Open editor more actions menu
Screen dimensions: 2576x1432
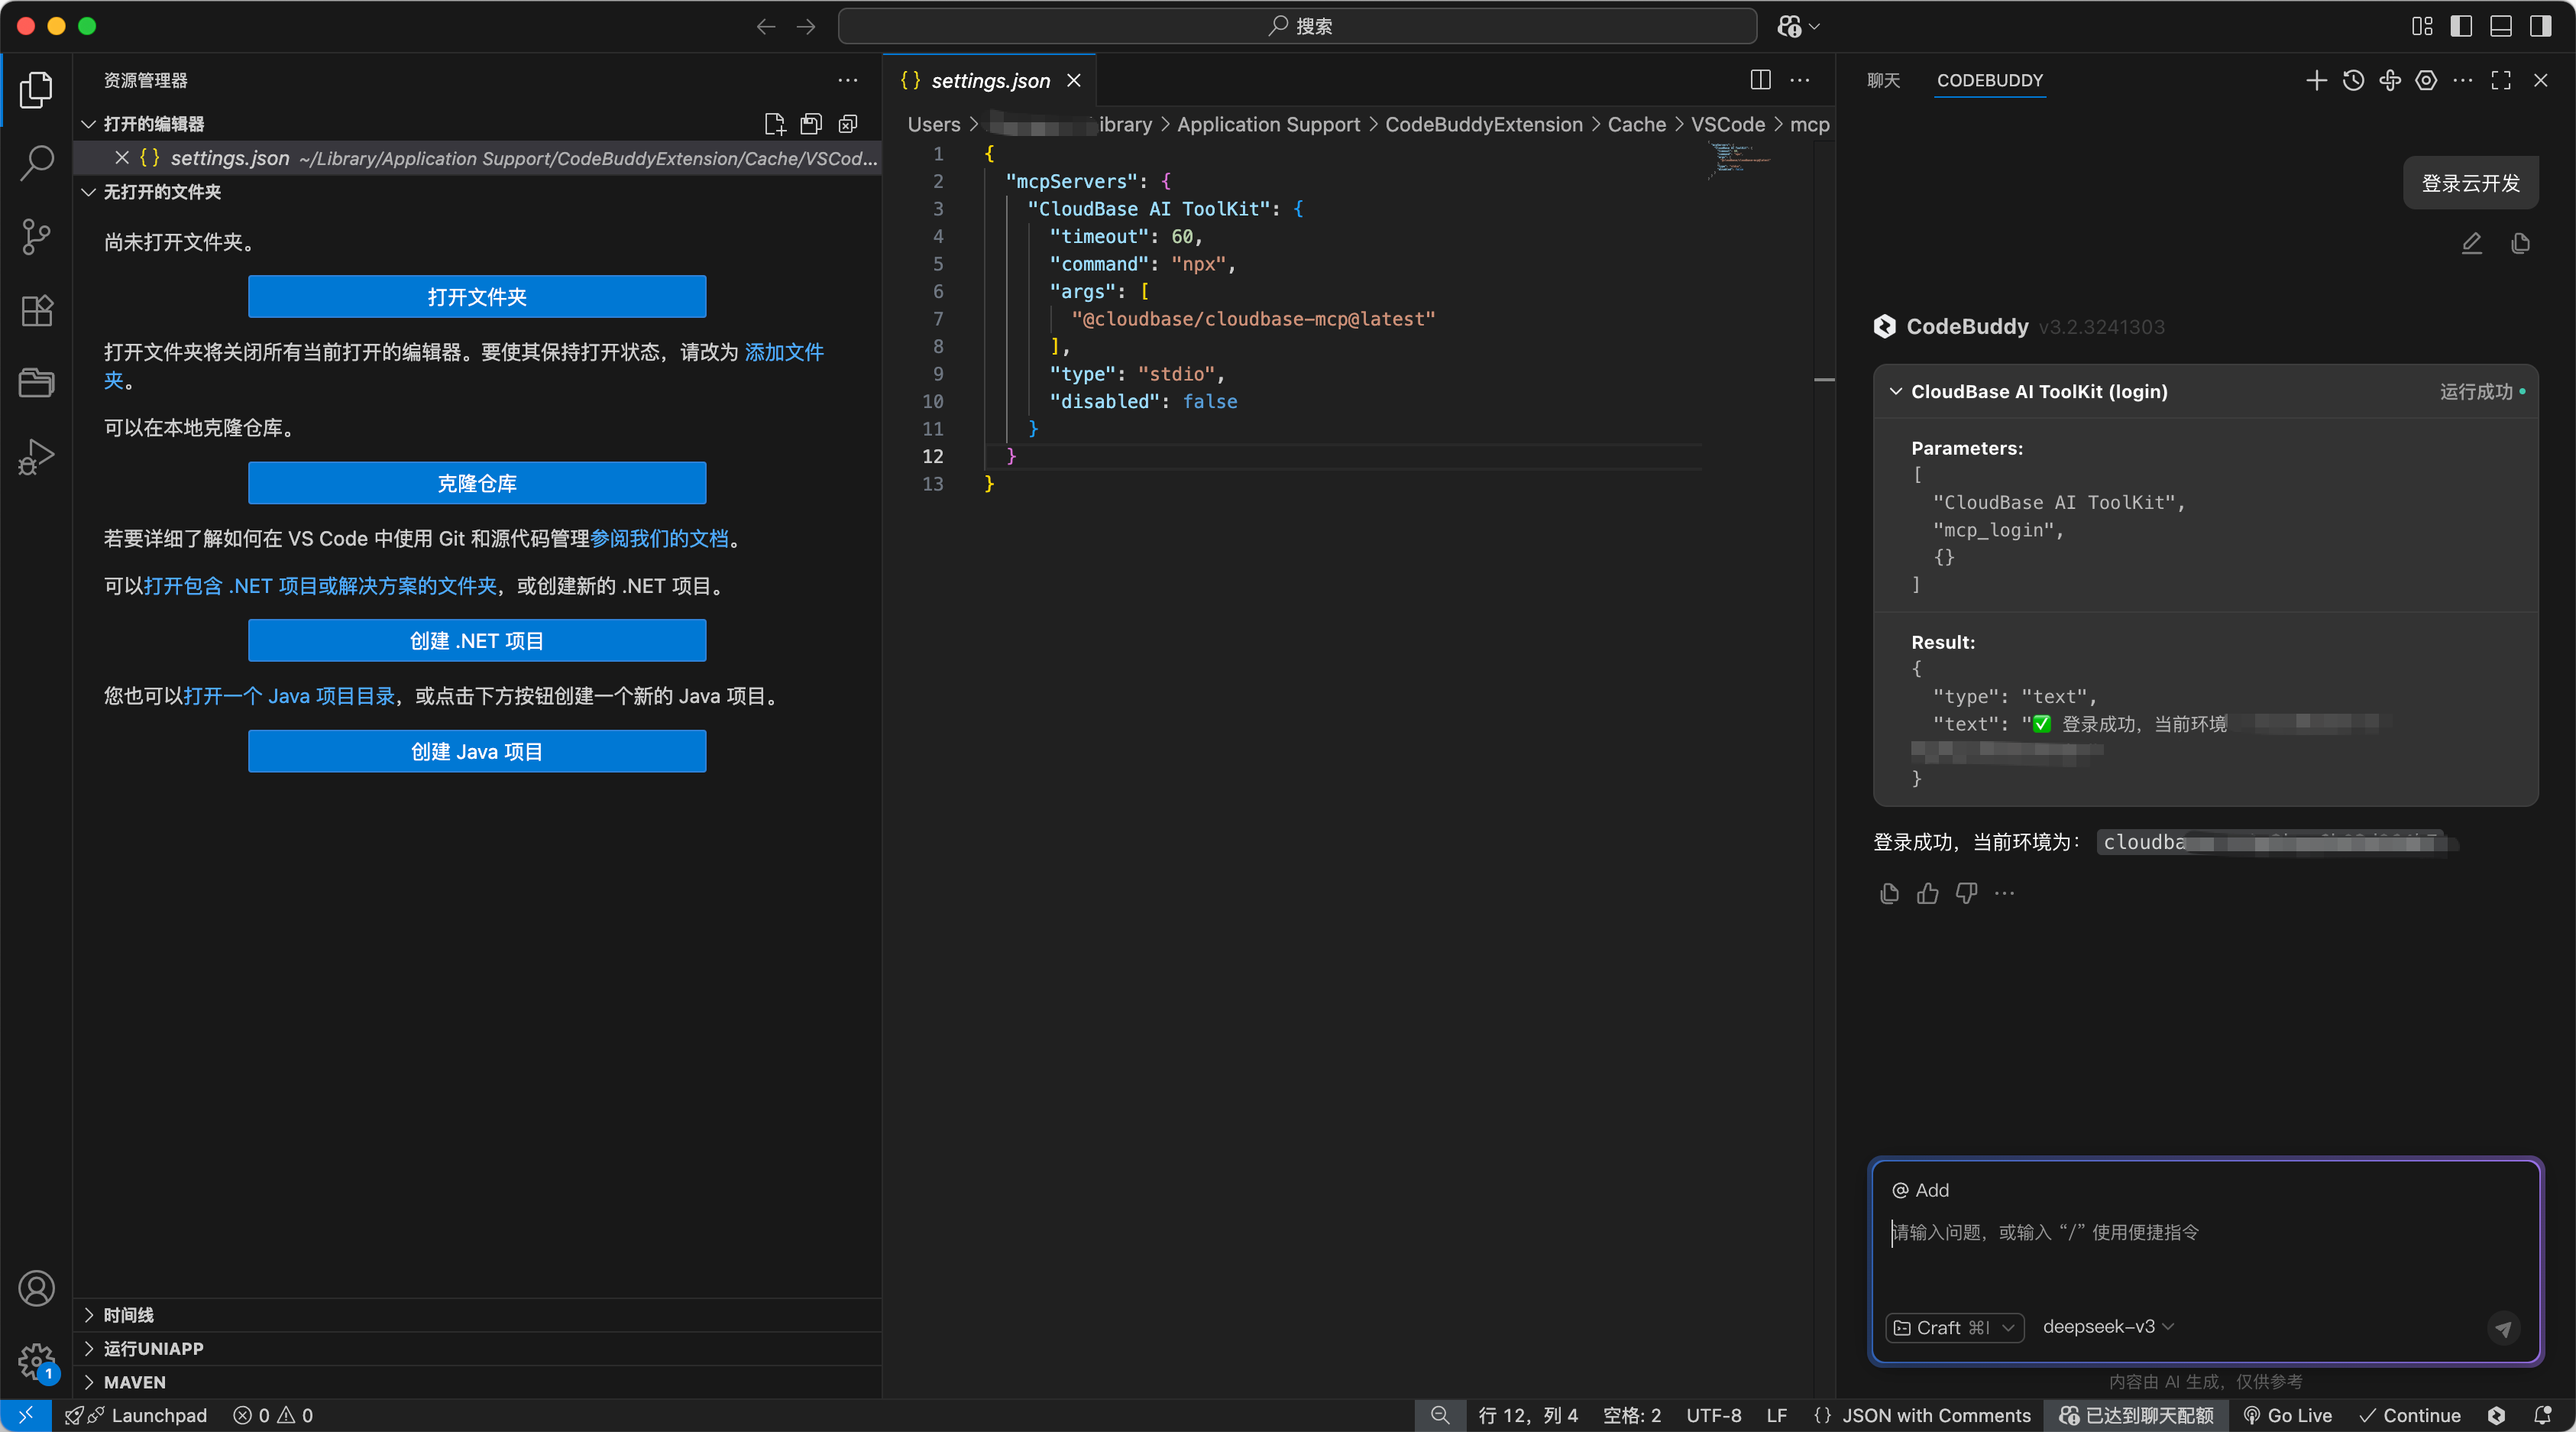pos(1800,80)
